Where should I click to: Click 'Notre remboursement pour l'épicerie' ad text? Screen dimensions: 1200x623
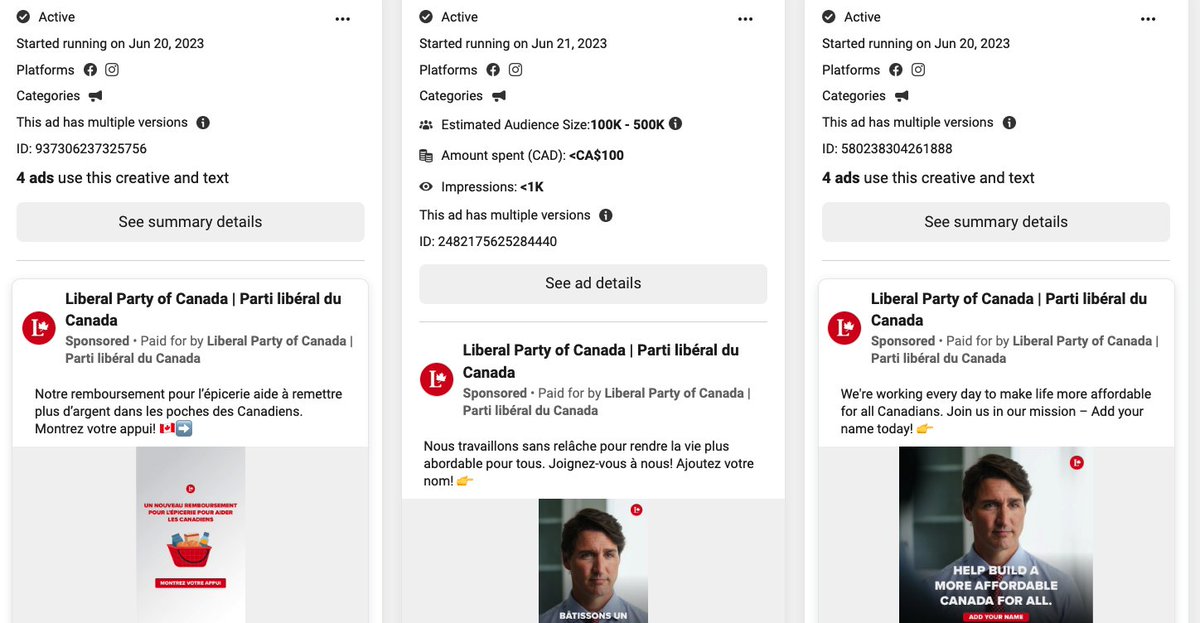coord(189,411)
